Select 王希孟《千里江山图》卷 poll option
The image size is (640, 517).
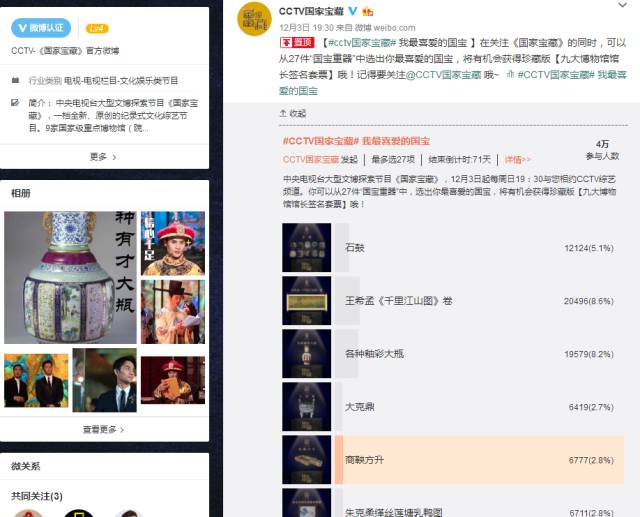click(x=479, y=301)
